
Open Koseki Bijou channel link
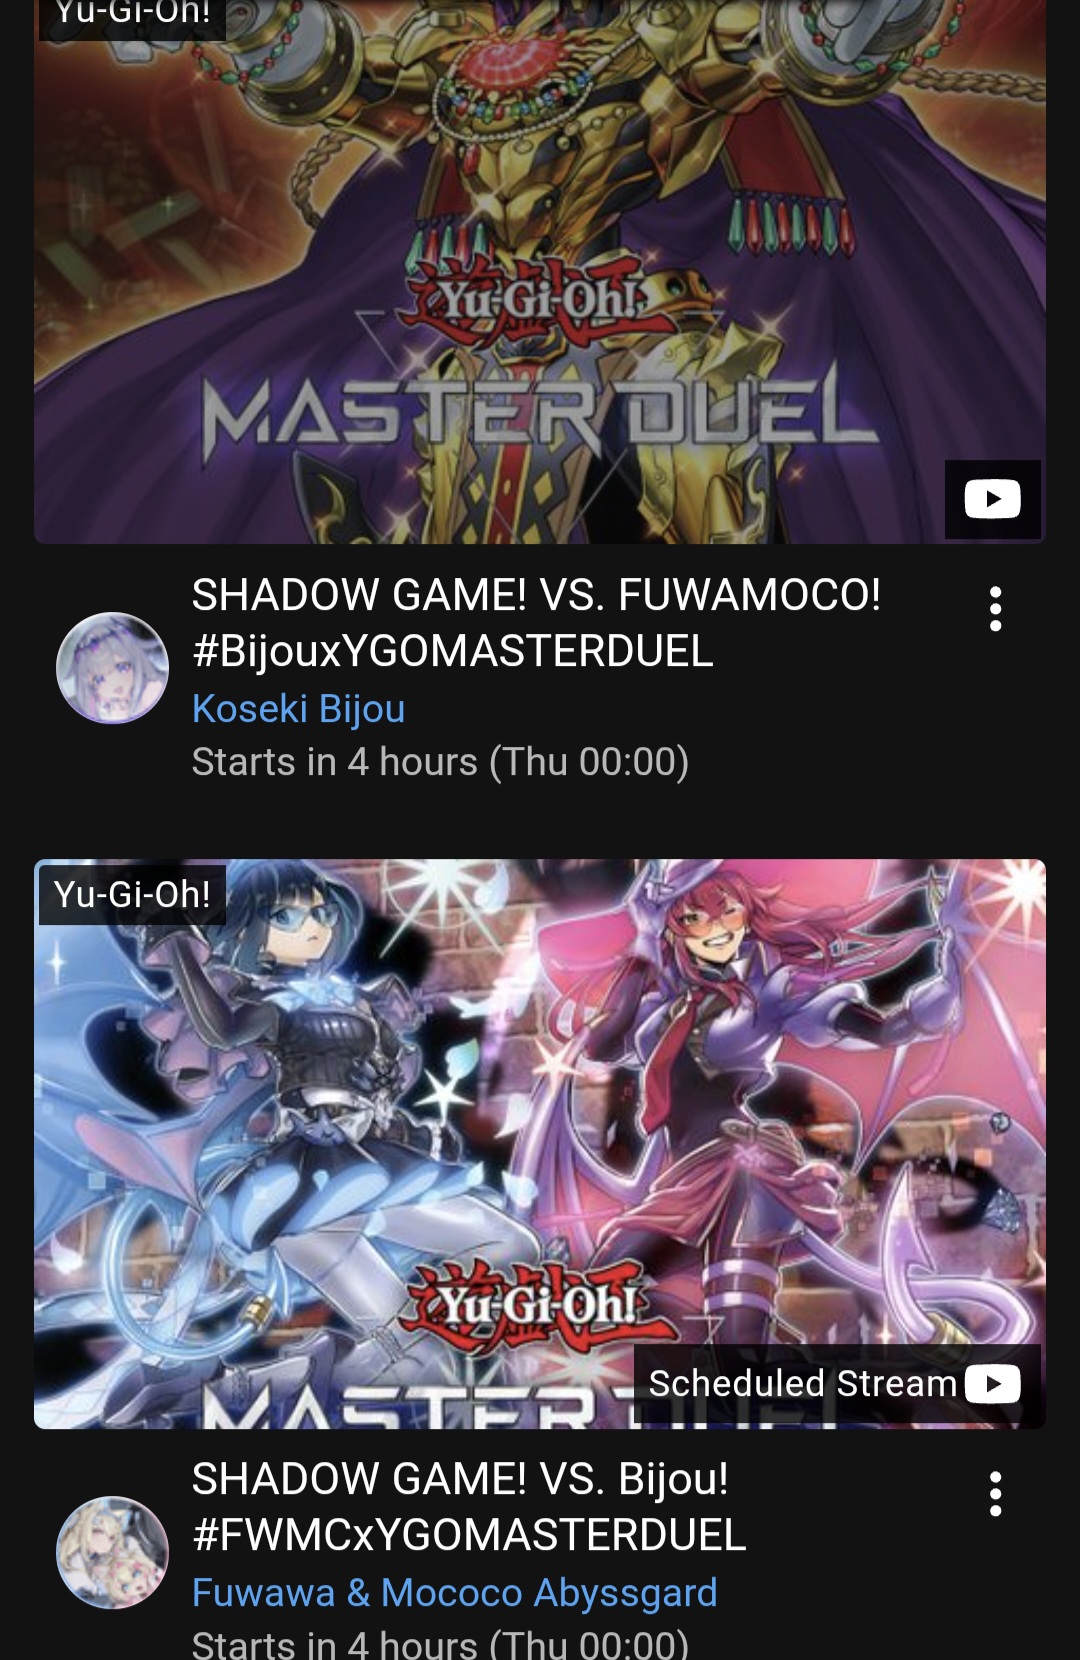pos(298,708)
